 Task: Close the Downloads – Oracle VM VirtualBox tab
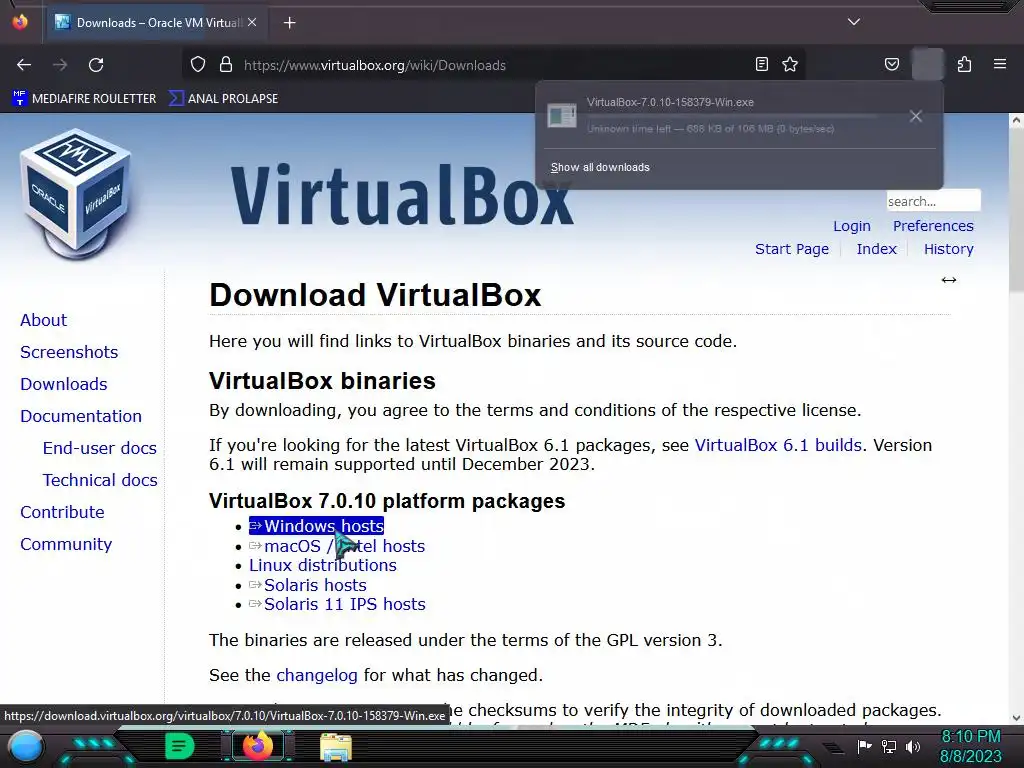pyautogui.click(x=252, y=22)
